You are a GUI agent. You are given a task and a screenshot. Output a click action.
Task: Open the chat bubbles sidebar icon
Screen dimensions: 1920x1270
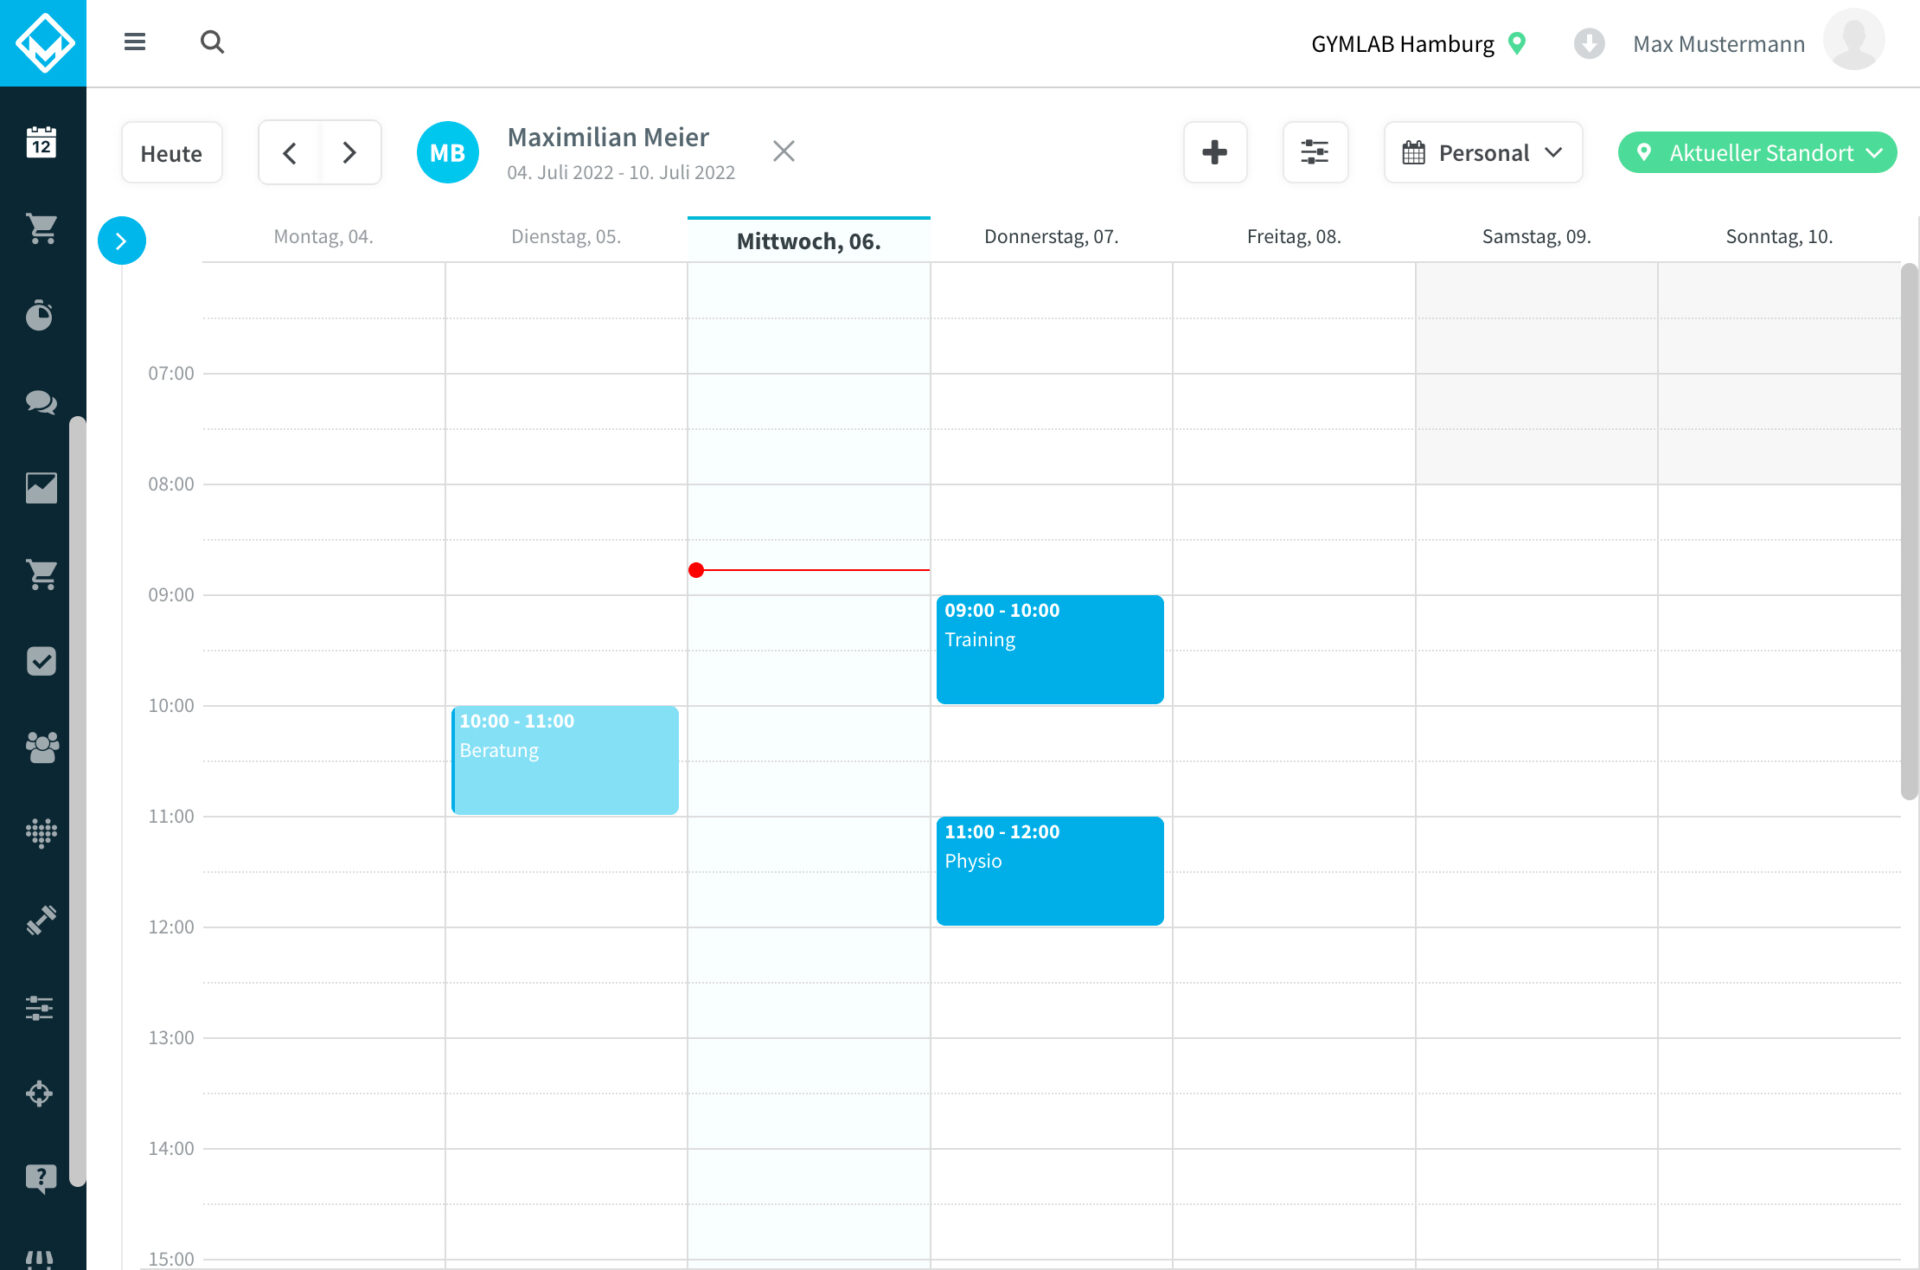click(41, 402)
